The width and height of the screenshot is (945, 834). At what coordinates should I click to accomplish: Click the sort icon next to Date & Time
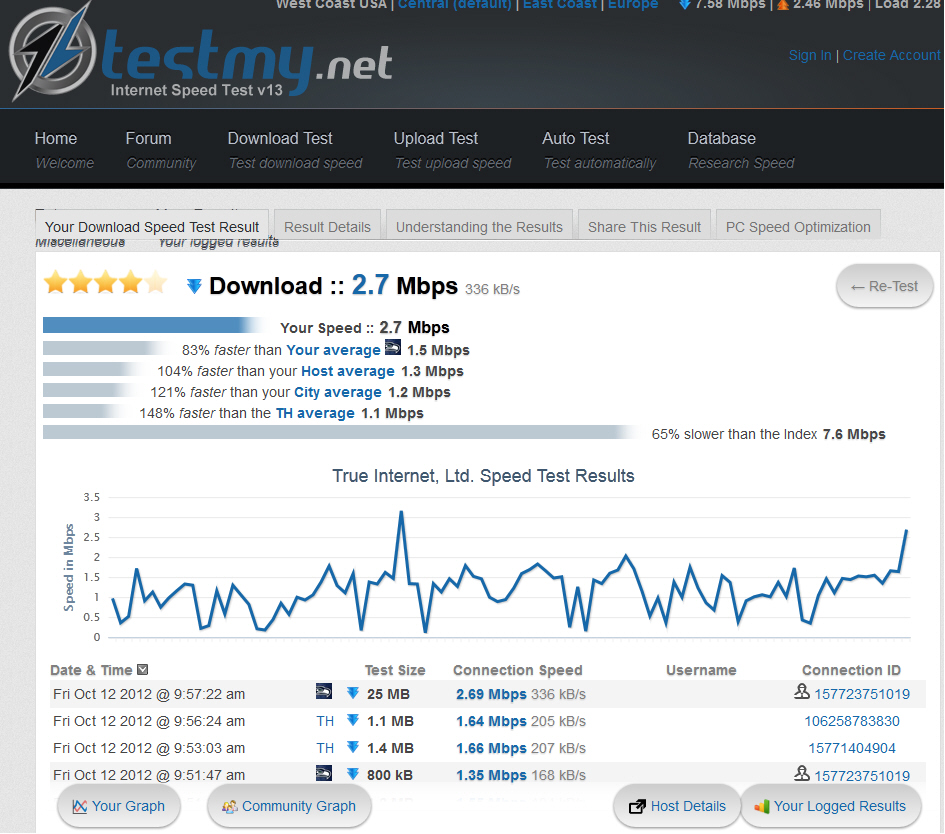point(143,669)
